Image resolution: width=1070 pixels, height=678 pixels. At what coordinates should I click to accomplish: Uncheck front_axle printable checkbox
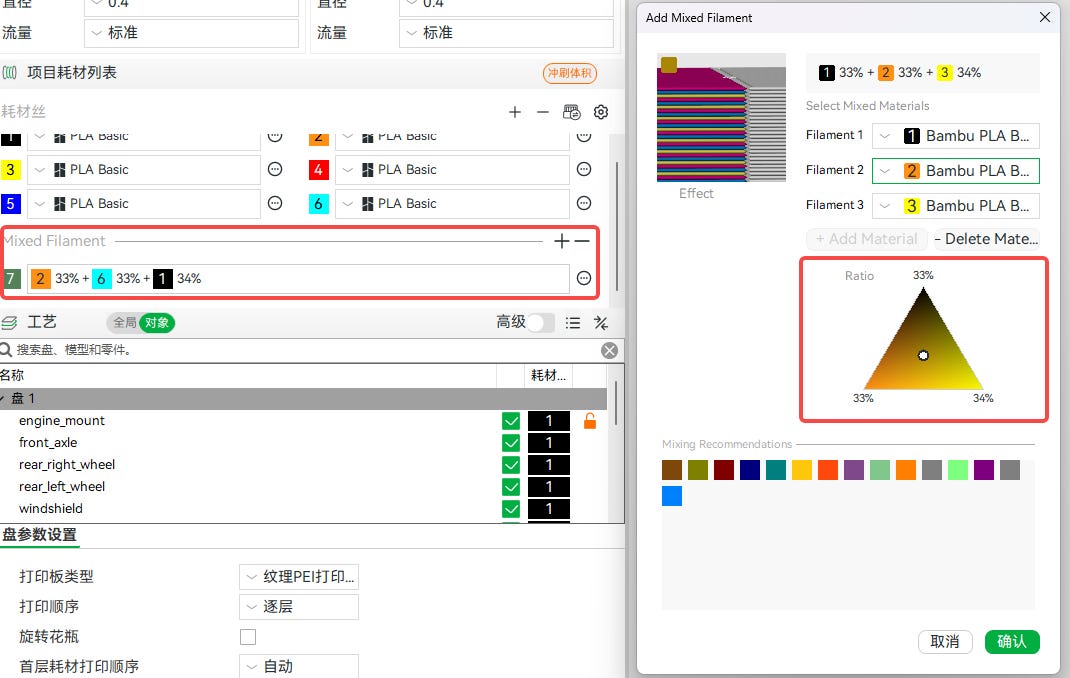pyautogui.click(x=510, y=443)
